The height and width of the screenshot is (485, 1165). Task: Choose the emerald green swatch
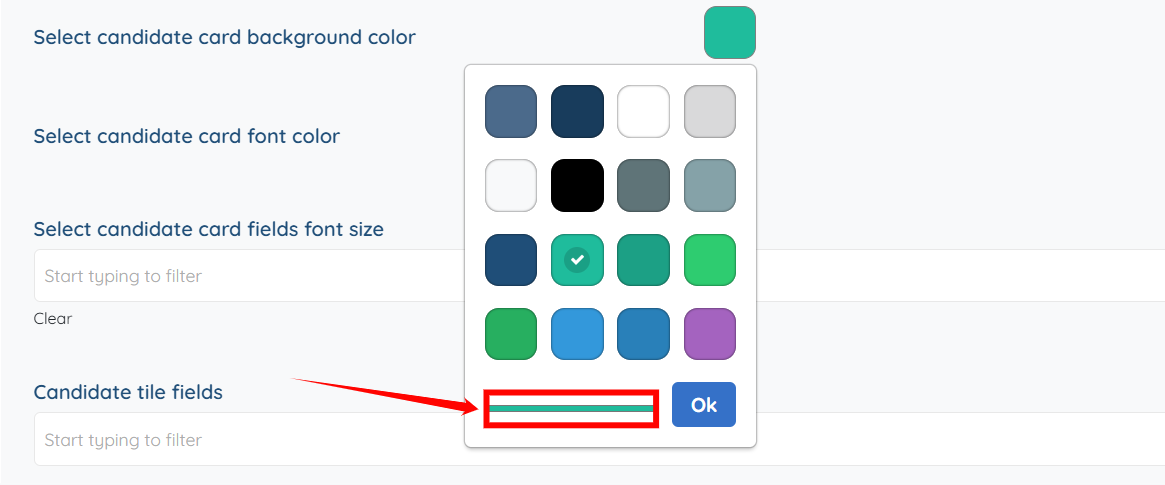point(511,334)
